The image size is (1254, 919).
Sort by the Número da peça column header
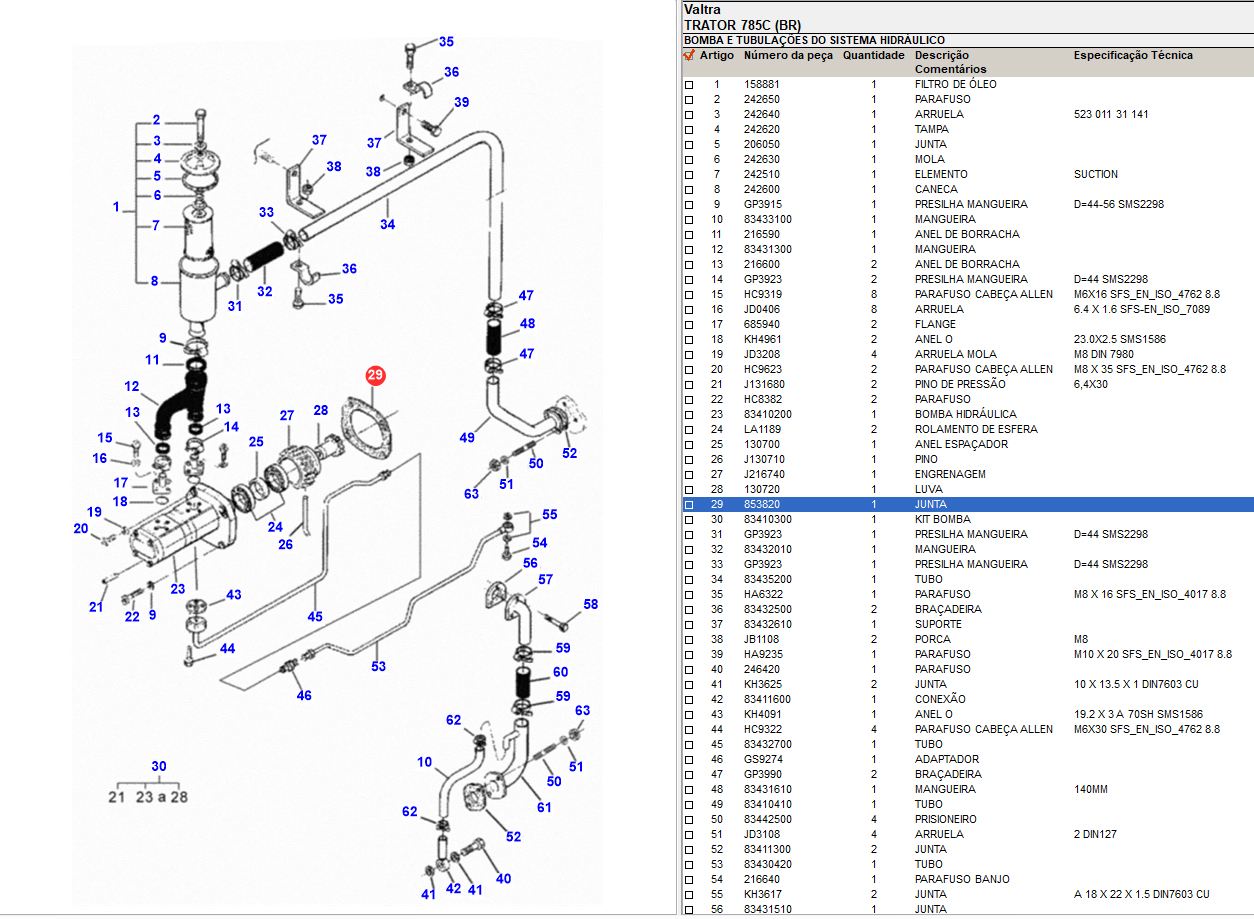click(x=787, y=56)
